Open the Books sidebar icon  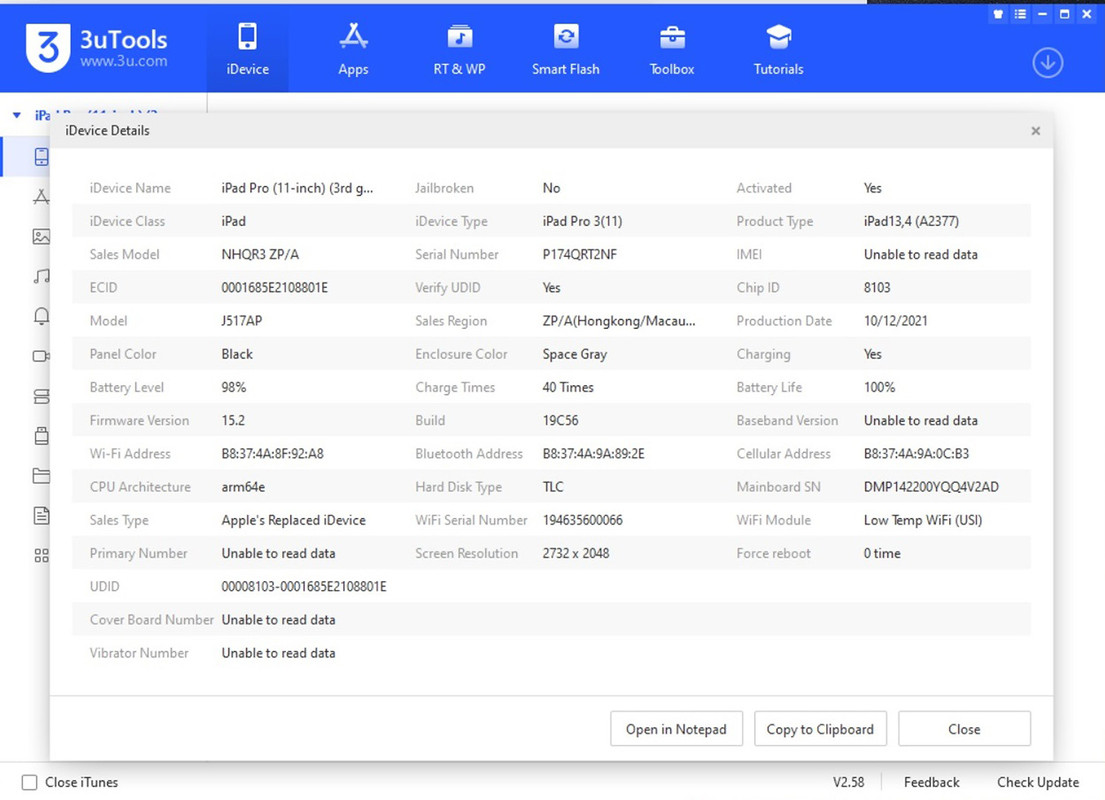(42, 396)
